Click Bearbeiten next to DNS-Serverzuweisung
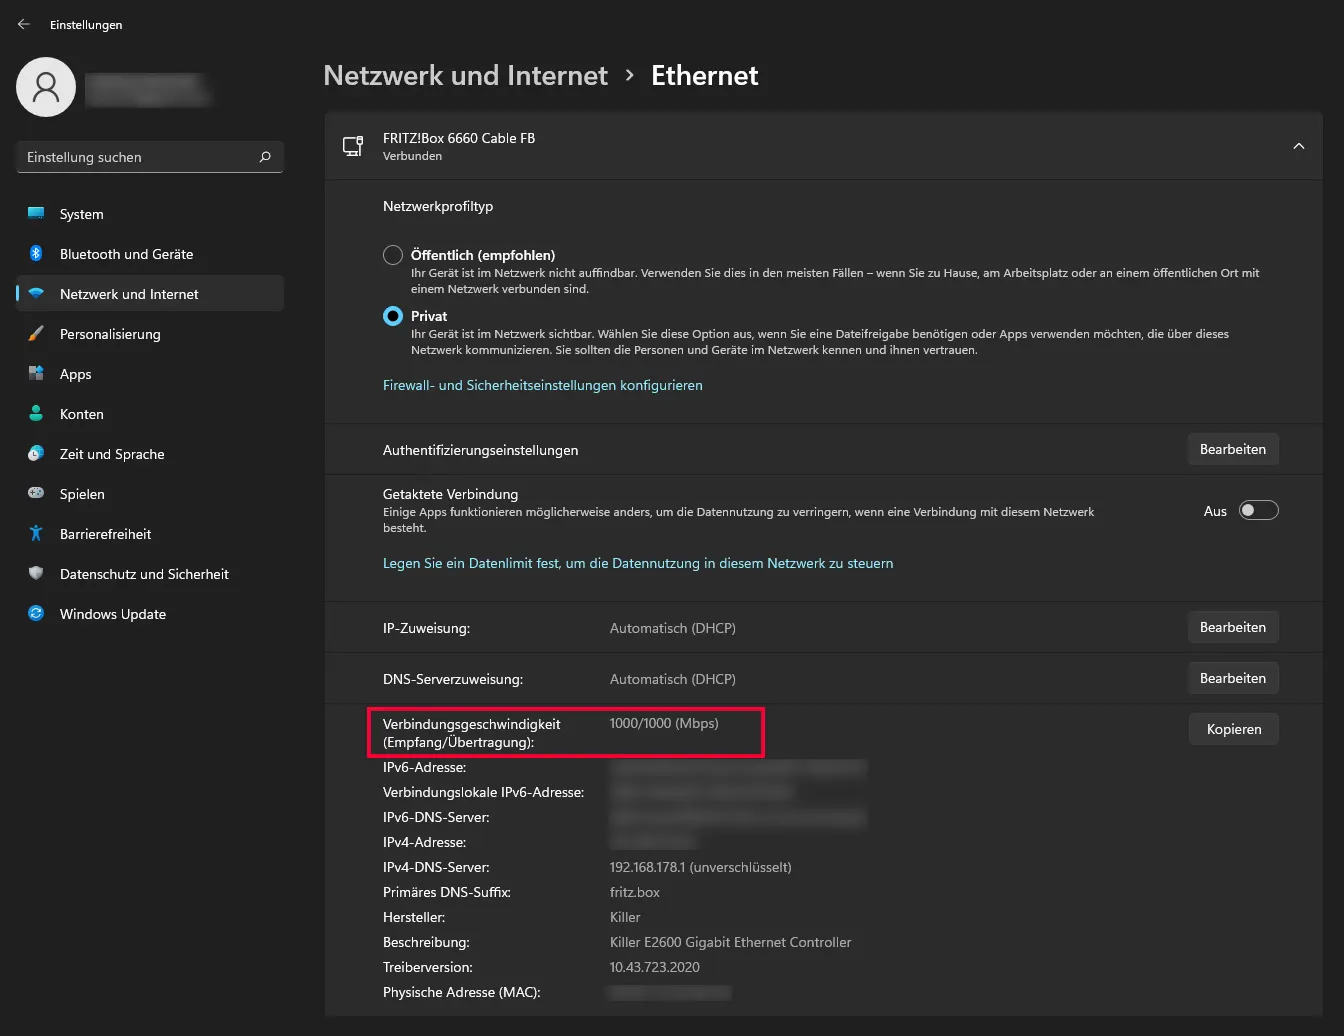Screen dimensions: 1344x1036 [x=1233, y=679]
